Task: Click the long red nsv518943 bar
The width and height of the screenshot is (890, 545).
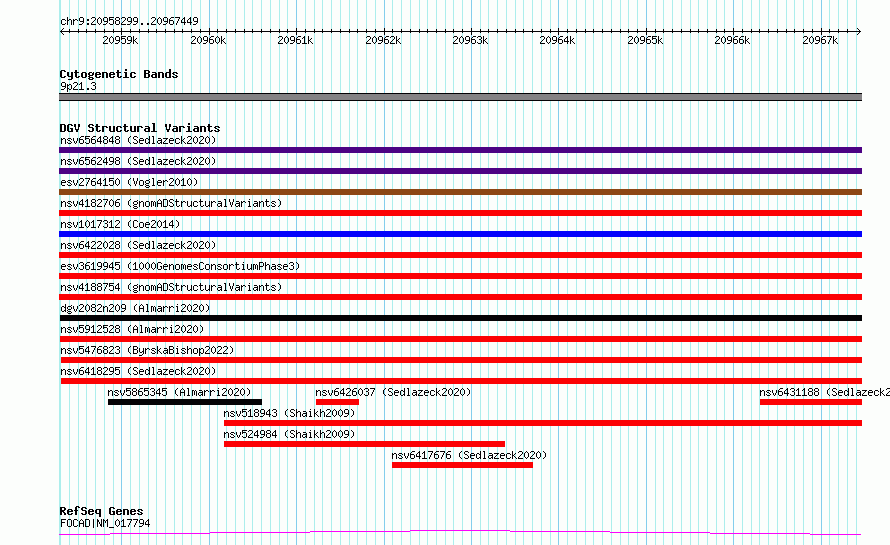Action: pyautogui.click(x=543, y=424)
